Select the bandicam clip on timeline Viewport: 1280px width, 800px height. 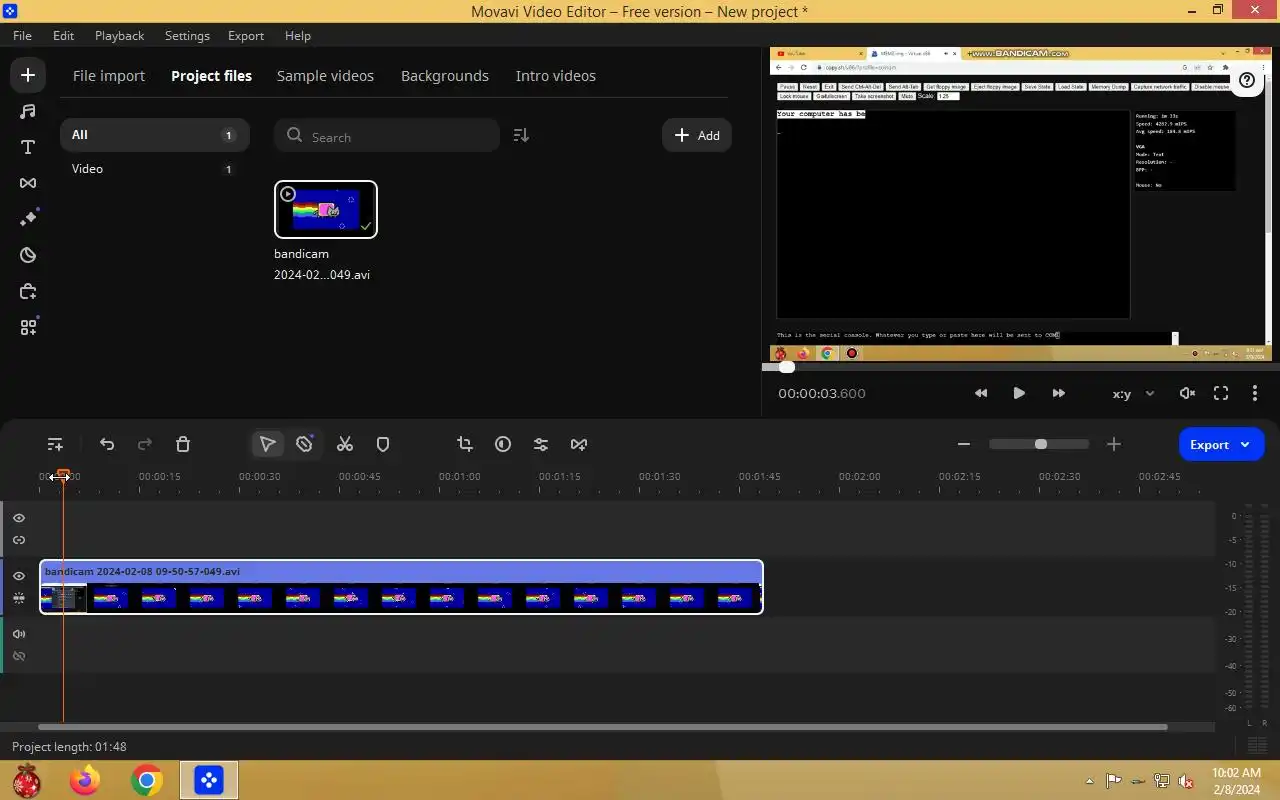pyautogui.click(x=401, y=587)
